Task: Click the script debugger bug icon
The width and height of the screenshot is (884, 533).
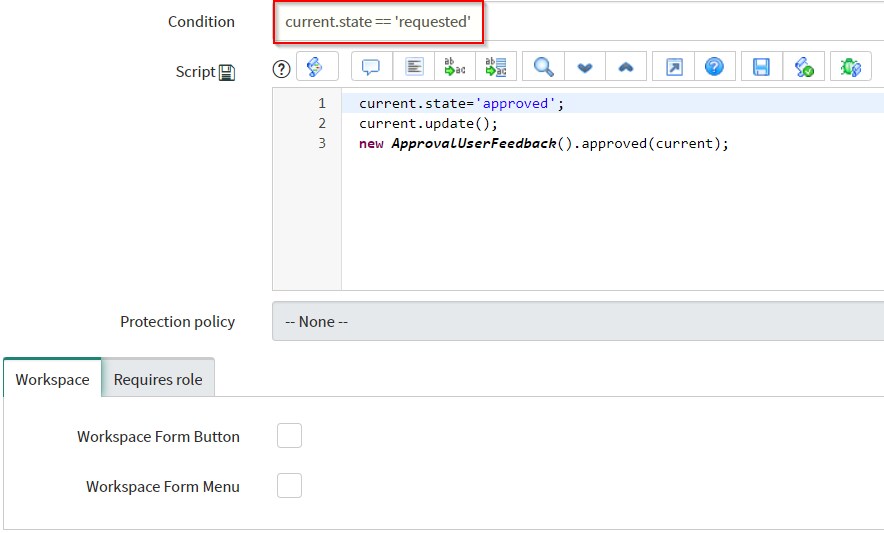Action: [x=850, y=67]
